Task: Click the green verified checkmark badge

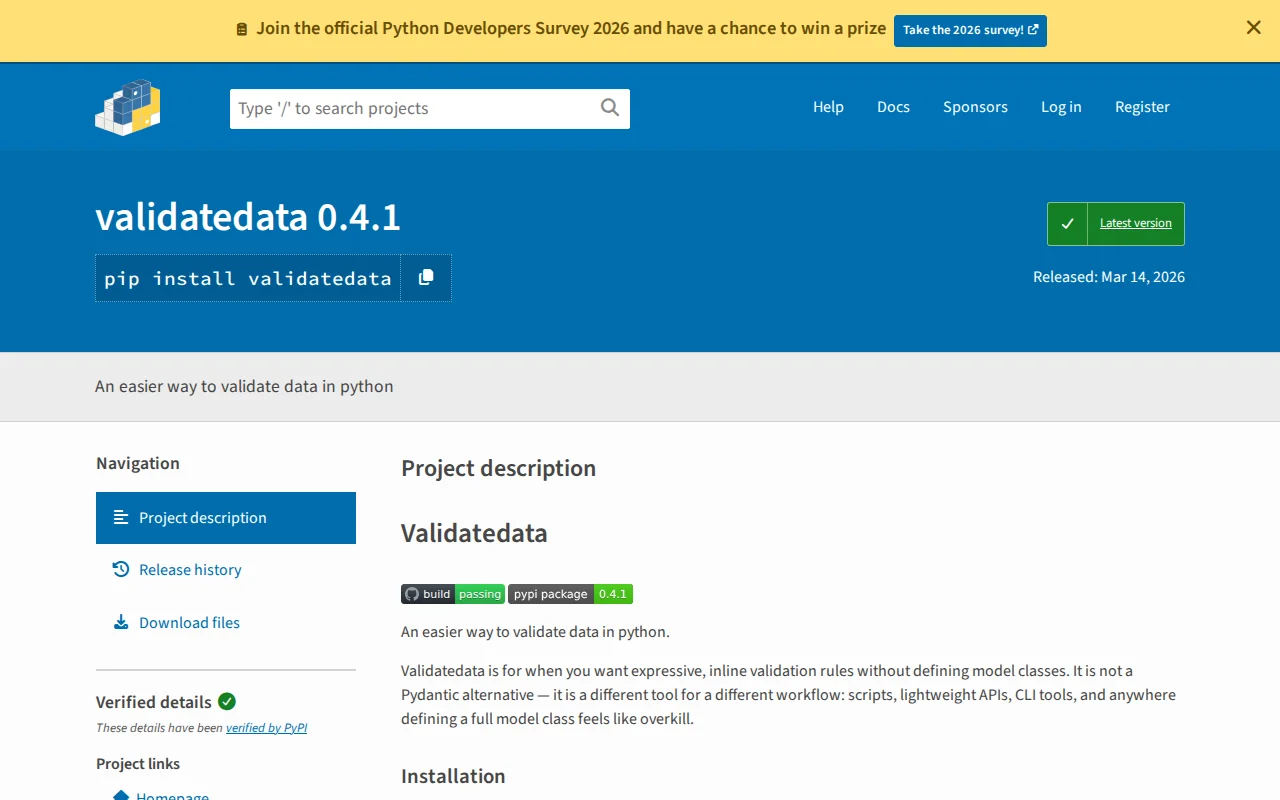Action: [x=227, y=701]
